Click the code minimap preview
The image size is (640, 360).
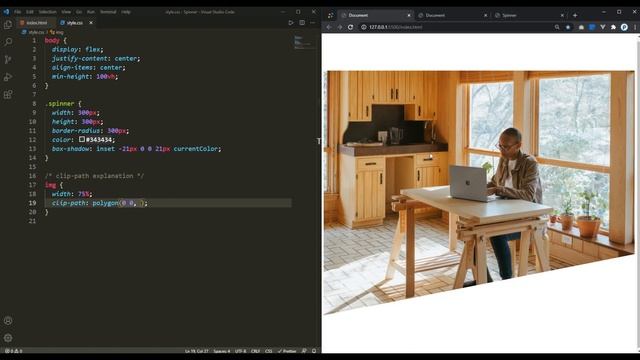(304, 42)
